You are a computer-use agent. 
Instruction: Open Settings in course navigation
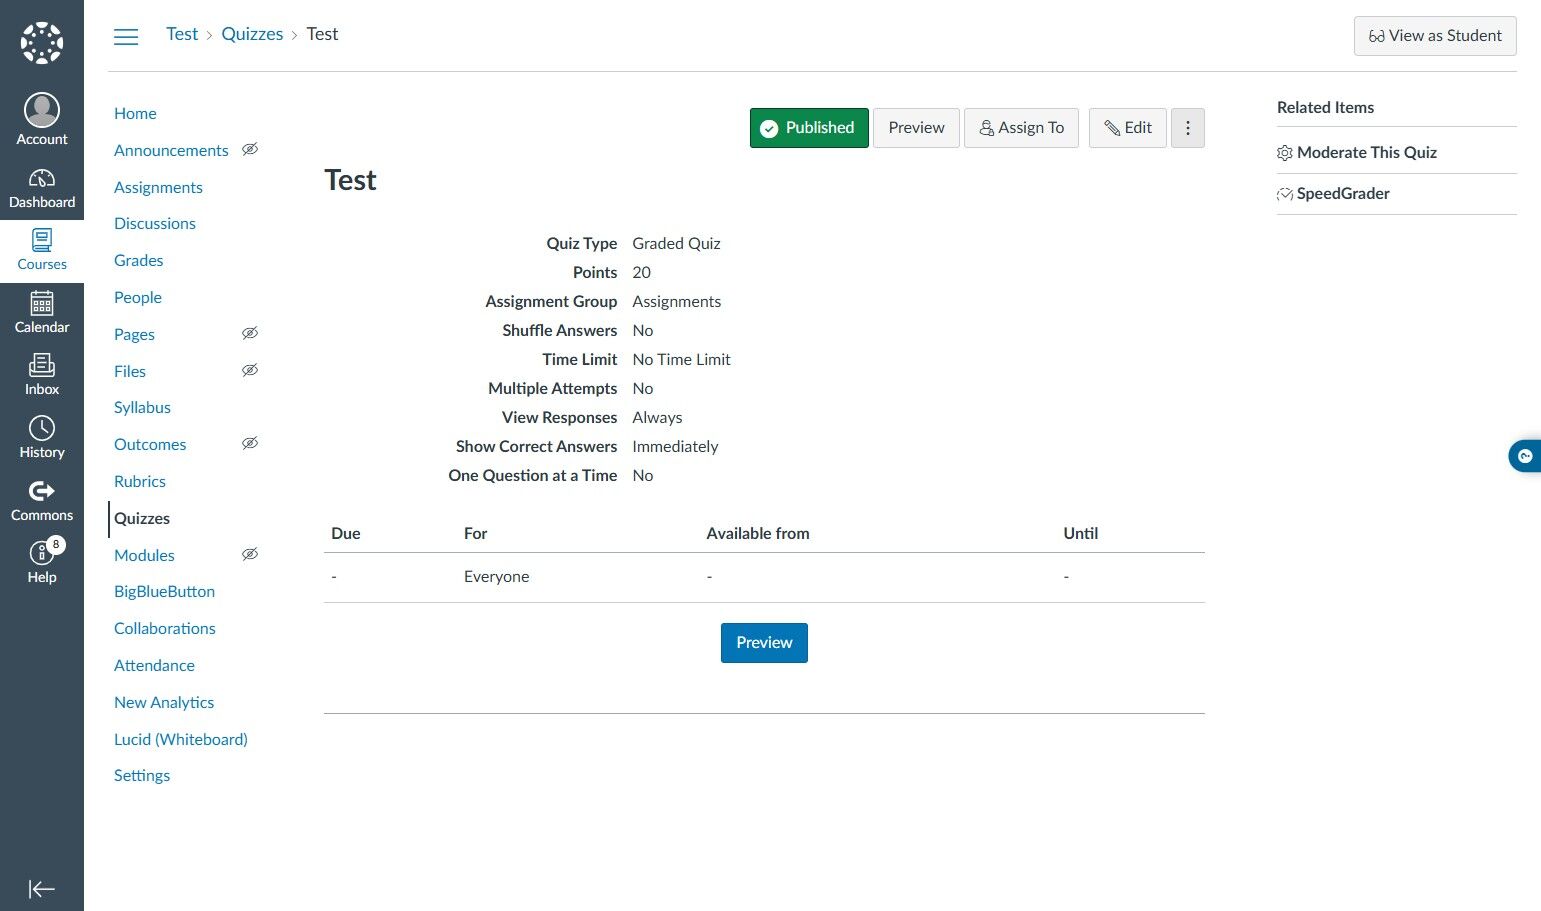(142, 775)
